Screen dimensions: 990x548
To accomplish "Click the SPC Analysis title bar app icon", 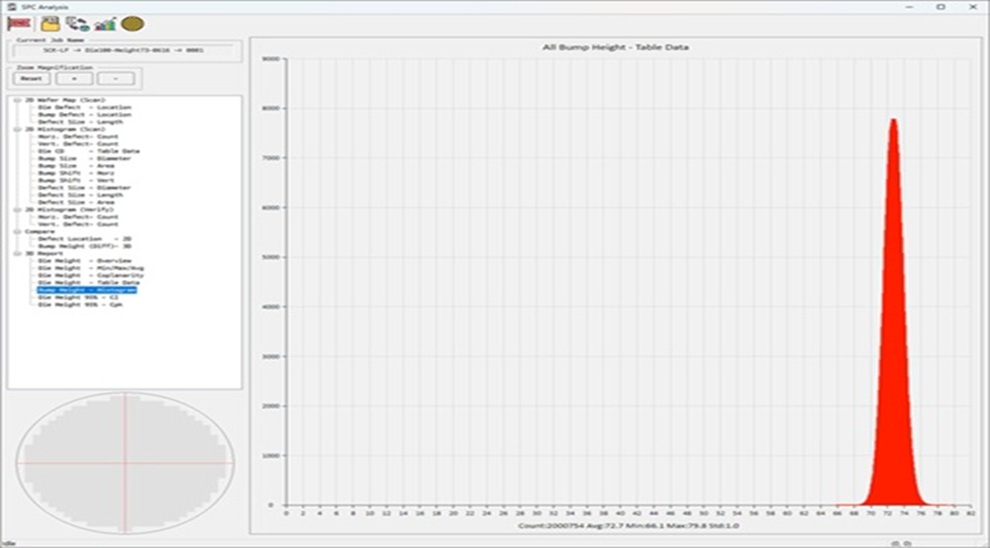I will coord(11,6).
